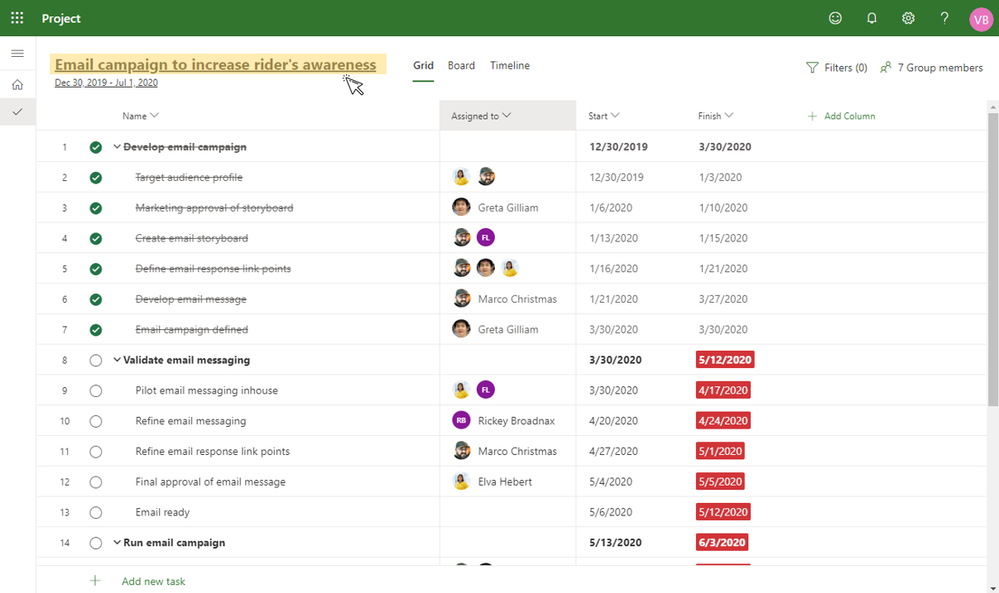
Task: Open the notifications bell icon
Action: (x=872, y=18)
